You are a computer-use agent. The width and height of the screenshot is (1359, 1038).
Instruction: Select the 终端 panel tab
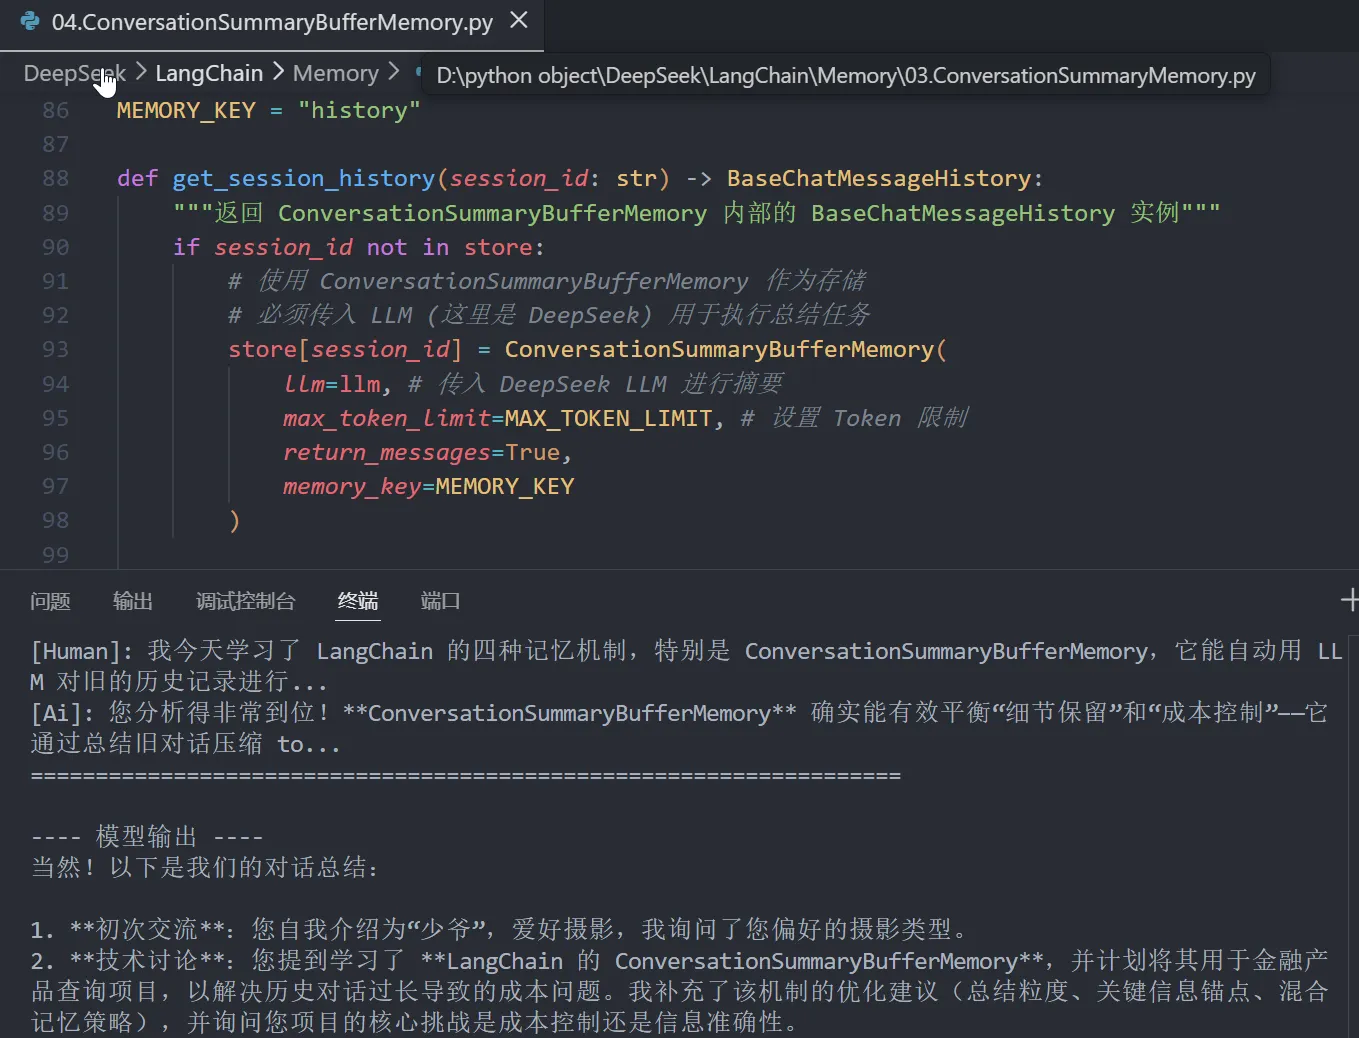point(358,601)
